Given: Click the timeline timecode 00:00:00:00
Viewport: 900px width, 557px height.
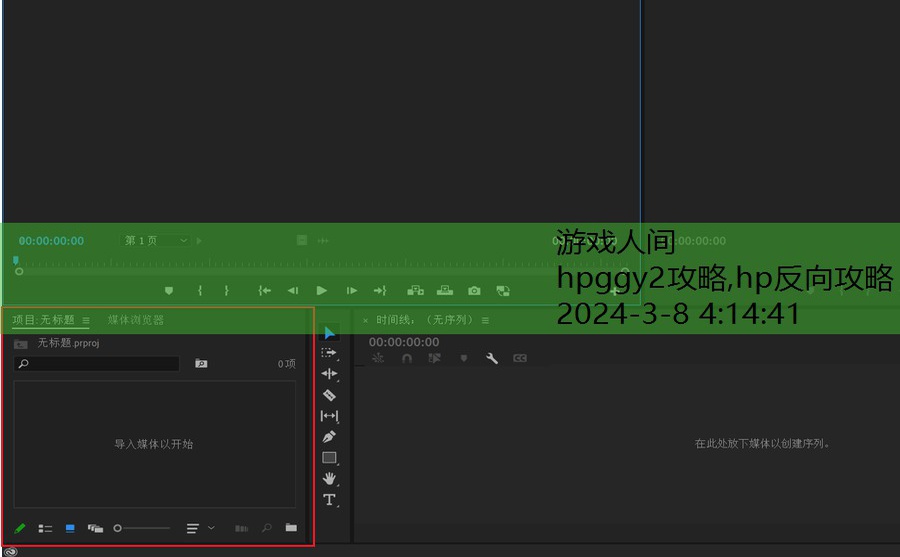Looking at the screenshot, I should [x=404, y=342].
